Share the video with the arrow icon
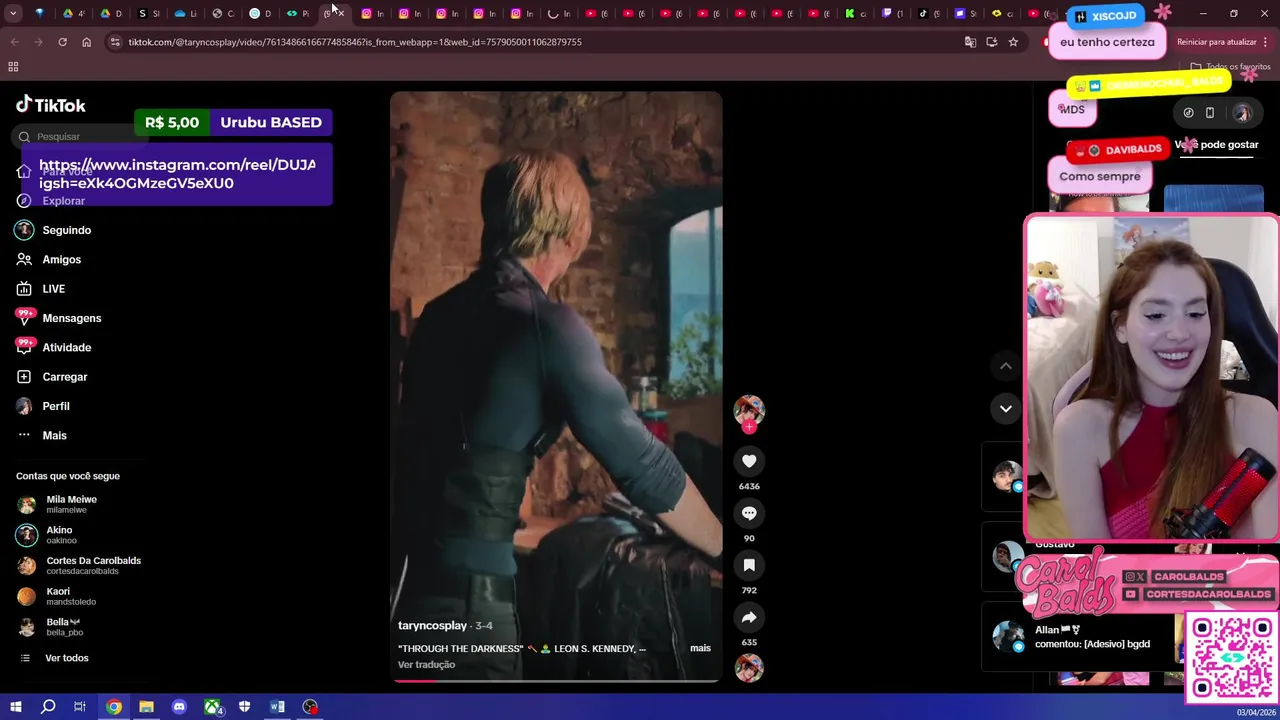The width and height of the screenshot is (1280, 720). (x=749, y=617)
